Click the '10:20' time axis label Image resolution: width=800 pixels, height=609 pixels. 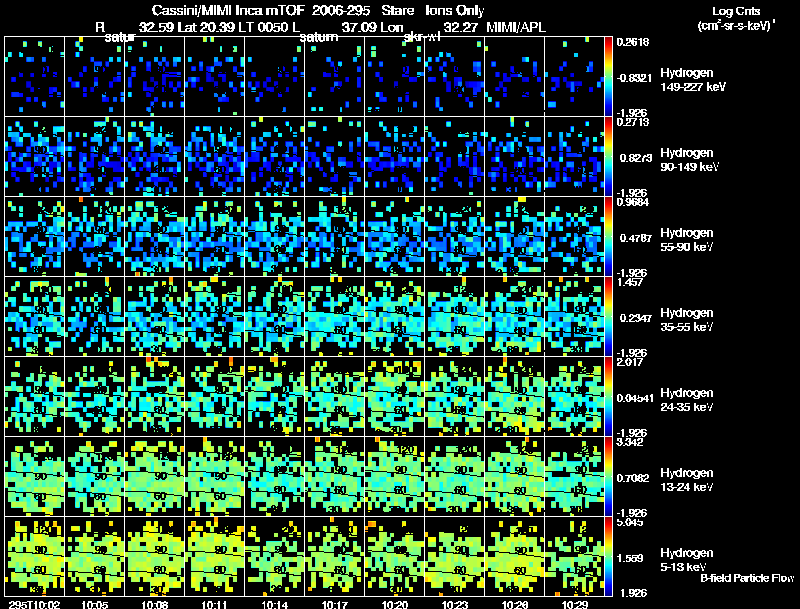click(394, 604)
